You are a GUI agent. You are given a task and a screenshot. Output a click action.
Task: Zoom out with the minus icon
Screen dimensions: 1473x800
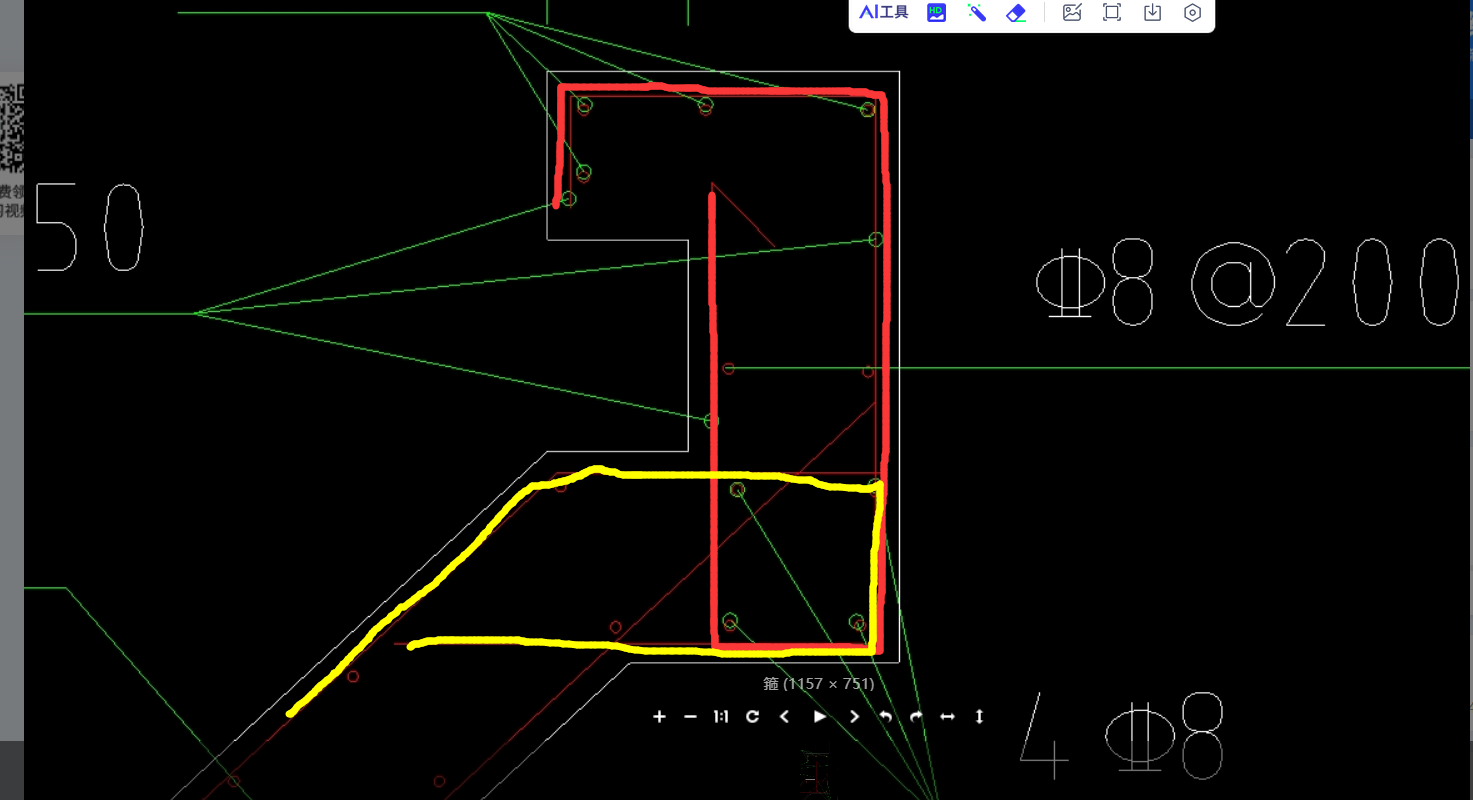pos(690,716)
